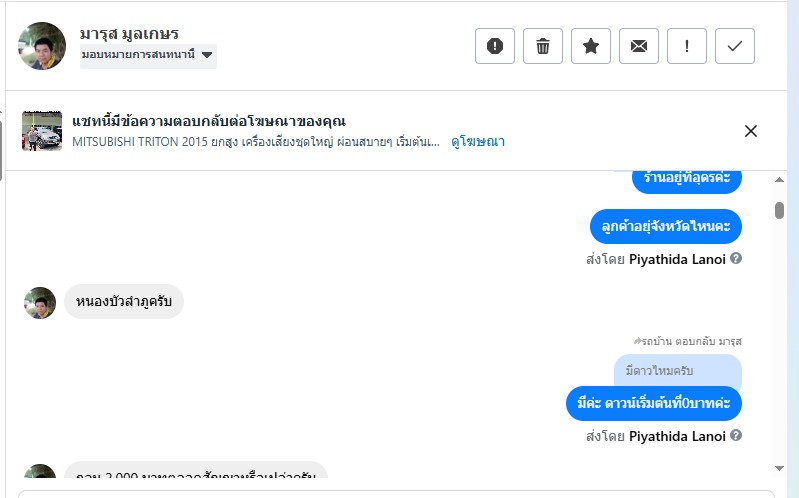
Task: Star this conversation for follow-up
Action: 591,46
